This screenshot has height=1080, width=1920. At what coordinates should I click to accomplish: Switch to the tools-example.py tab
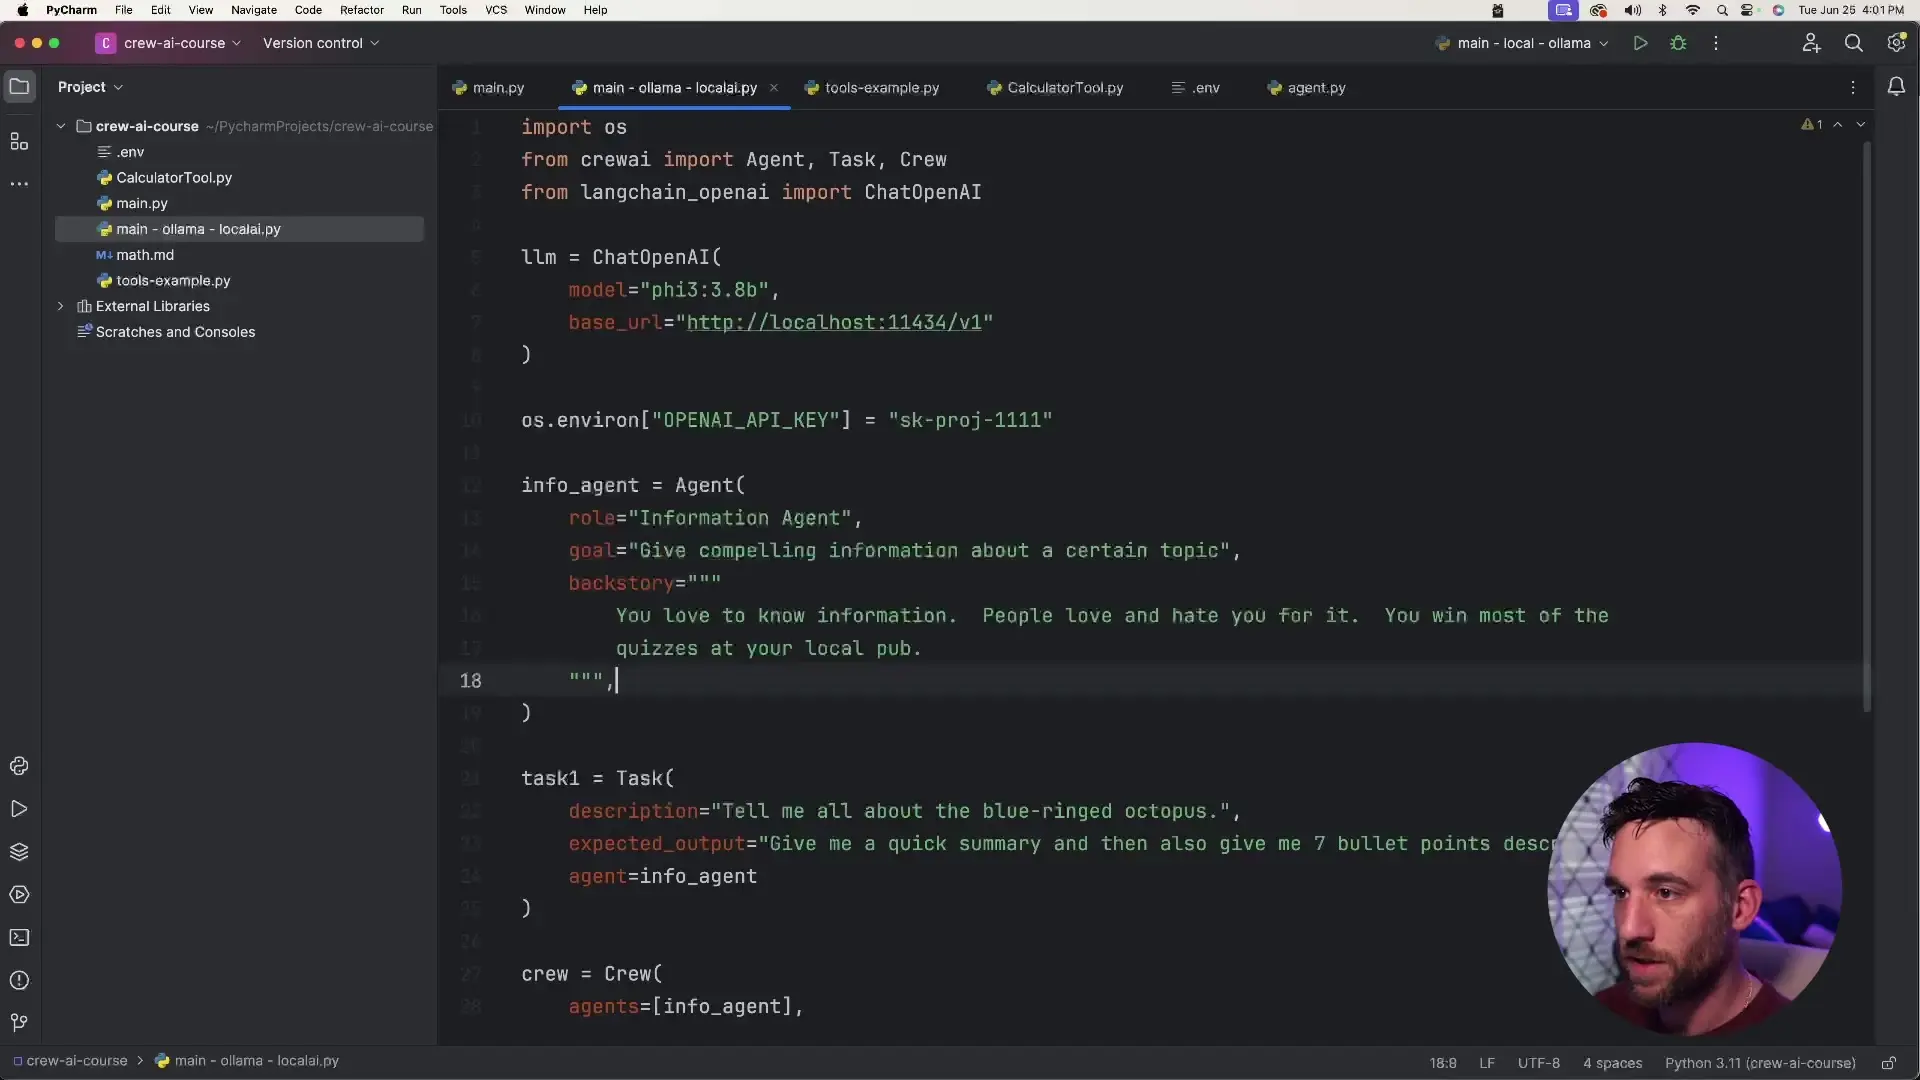[872, 88]
